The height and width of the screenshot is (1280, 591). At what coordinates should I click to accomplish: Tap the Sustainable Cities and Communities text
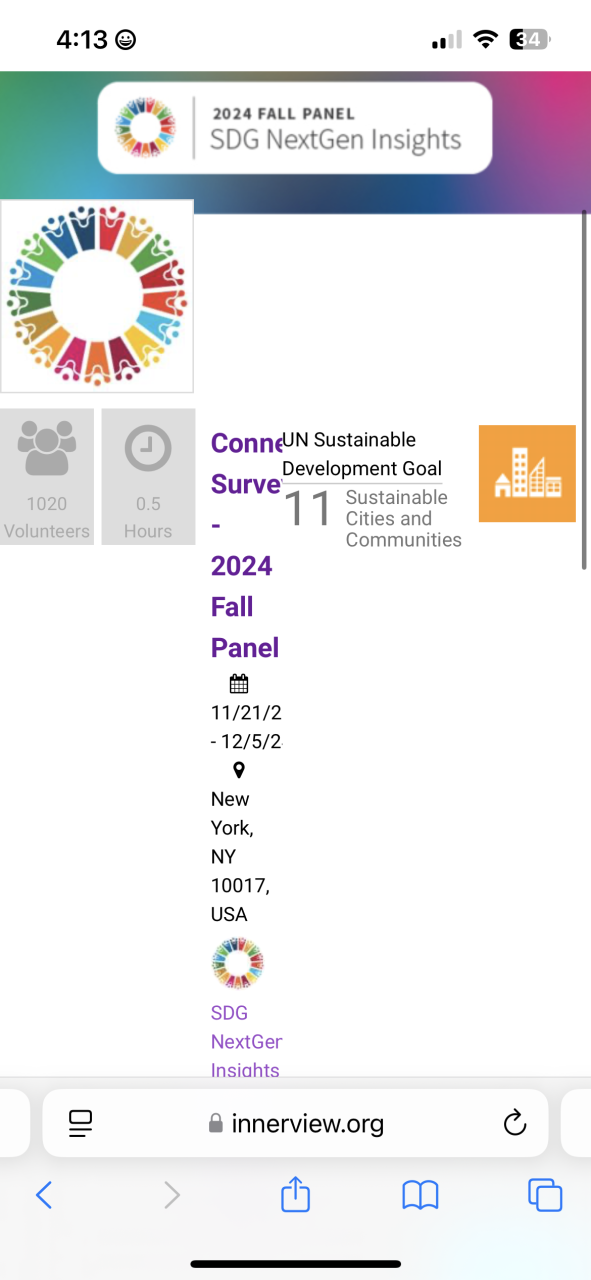[403, 518]
